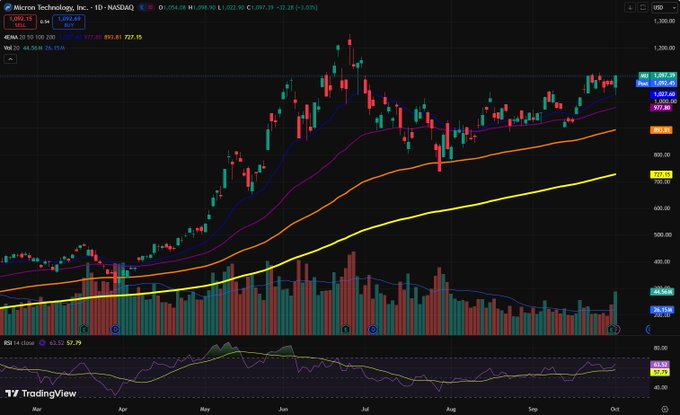Click the blue 26.15M volume axis label
Image resolution: width=680 pixels, height=415 pixels.
coord(662,310)
